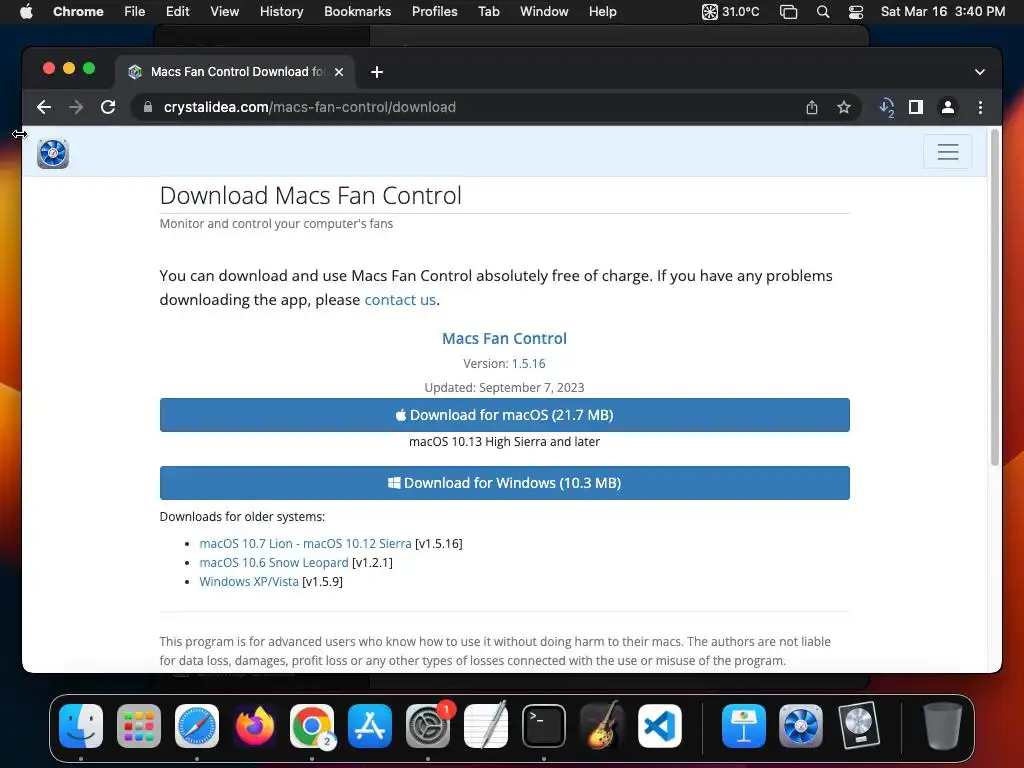Open the View menu
The image size is (1024, 768).
(x=225, y=12)
